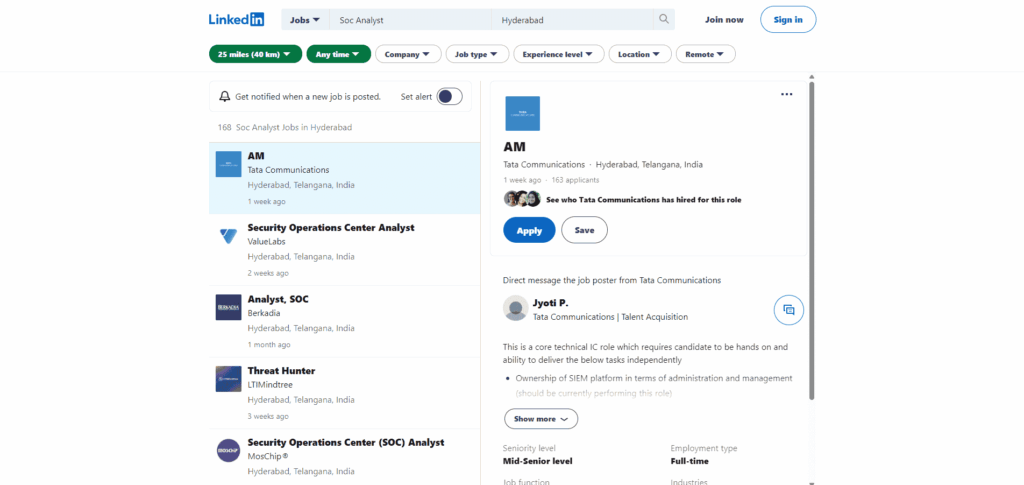Open Security Operations Center Analyst at ValueLabs

(330, 228)
